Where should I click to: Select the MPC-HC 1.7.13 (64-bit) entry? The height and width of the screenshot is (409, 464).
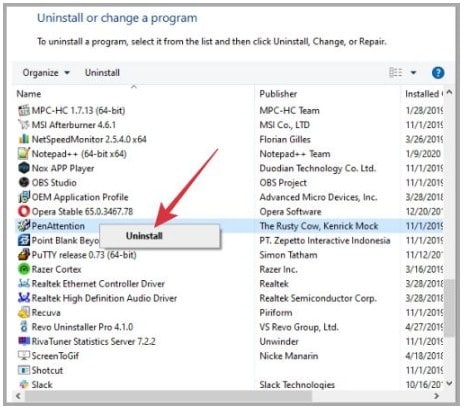tap(78, 110)
